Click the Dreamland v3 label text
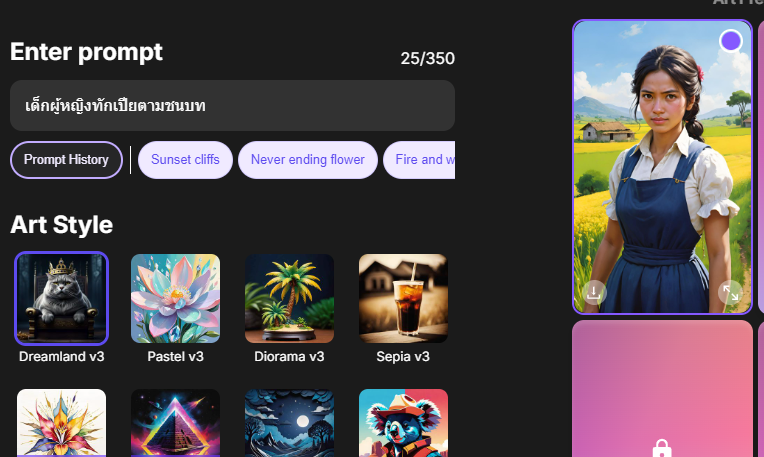This screenshot has height=457, width=764. tap(61, 357)
